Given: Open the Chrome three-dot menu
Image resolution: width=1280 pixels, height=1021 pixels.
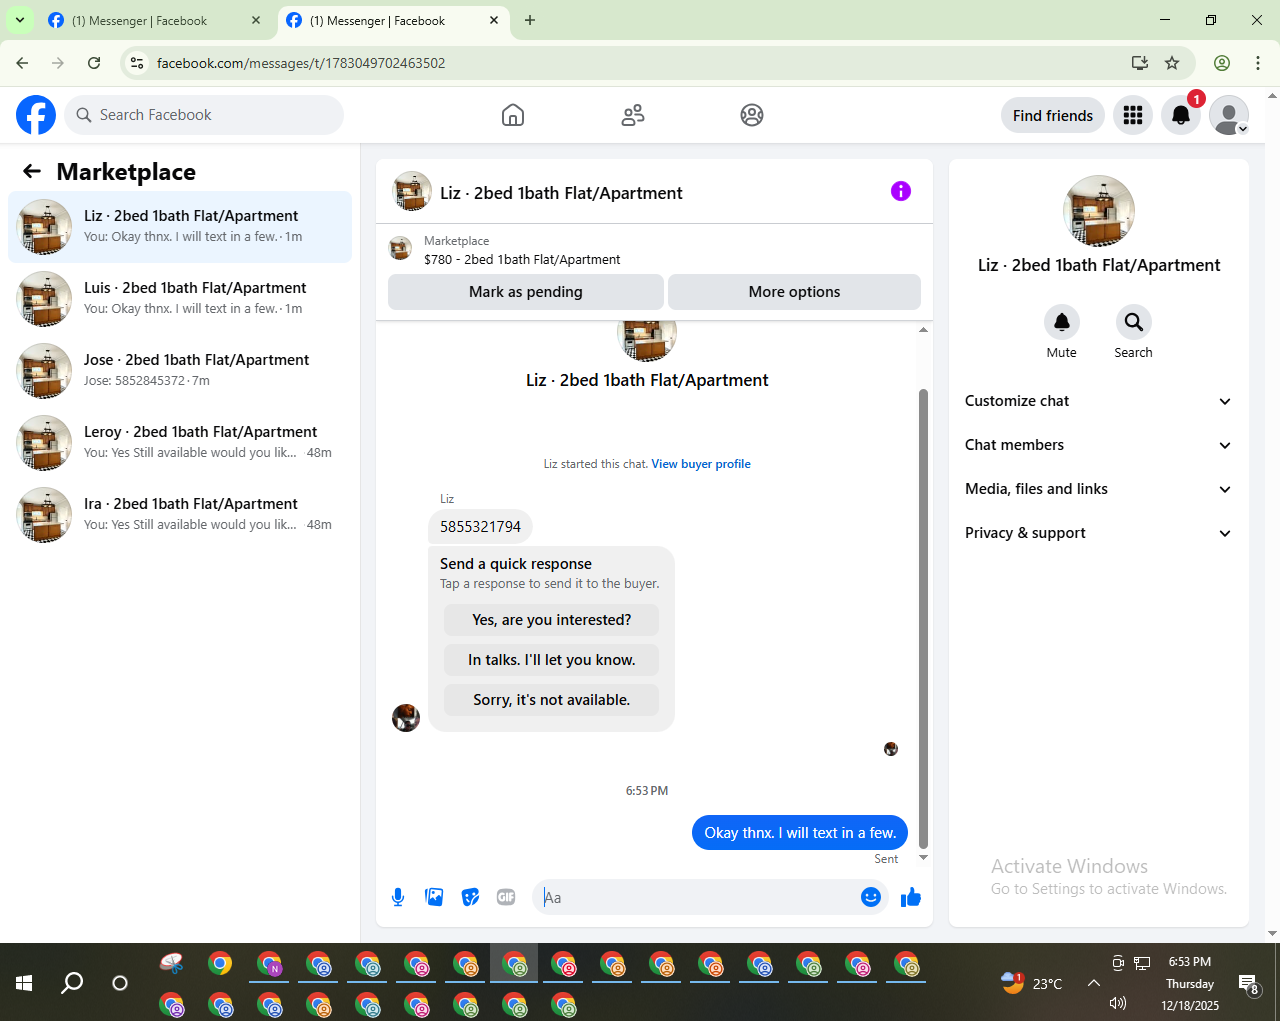Looking at the screenshot, I should pos(1258,63).
